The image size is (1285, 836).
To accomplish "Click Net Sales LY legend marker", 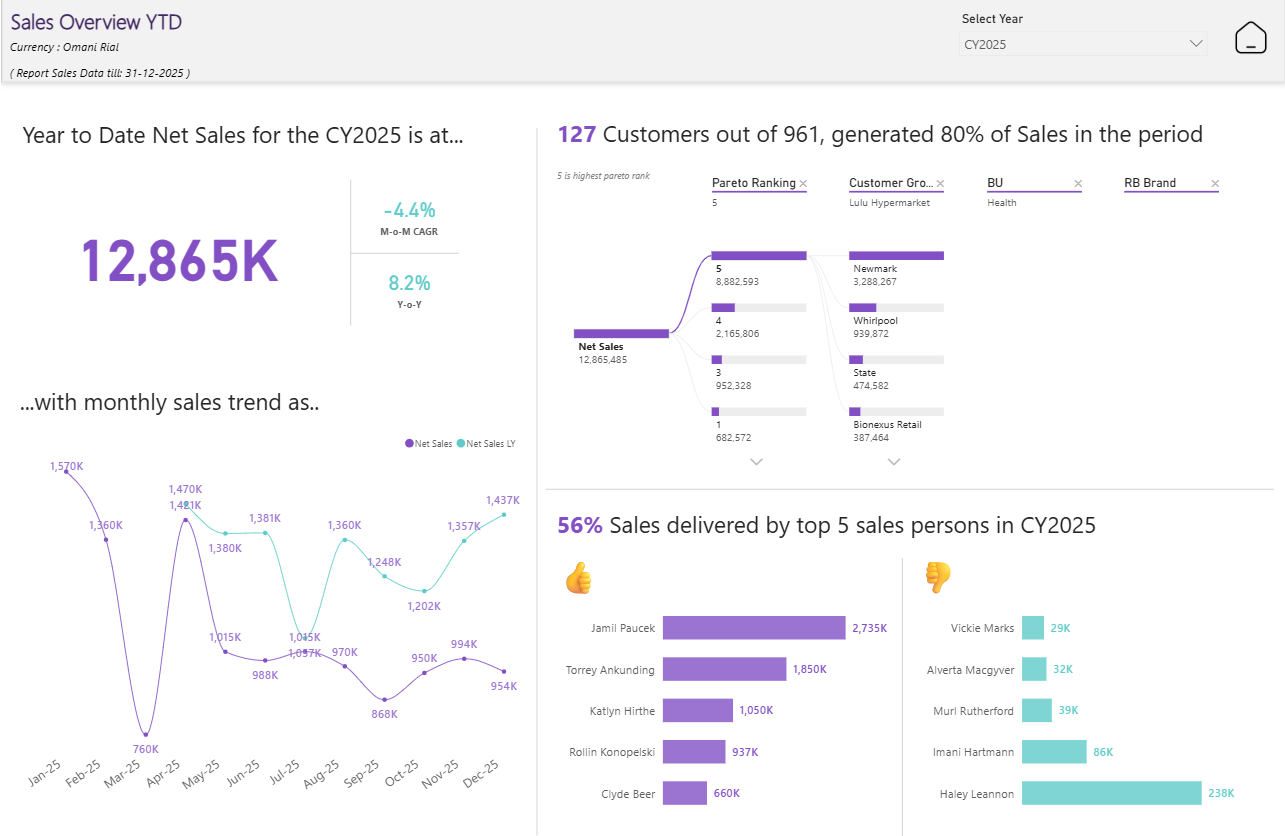I will pyautogui.click(x=461, y=443).
